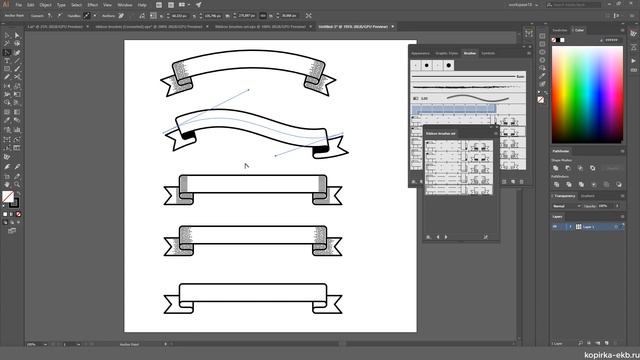The height and width of the screenshot is (360, 640).
Task: Click Pathfinder Exclude icon
Action: pos(593,168)
